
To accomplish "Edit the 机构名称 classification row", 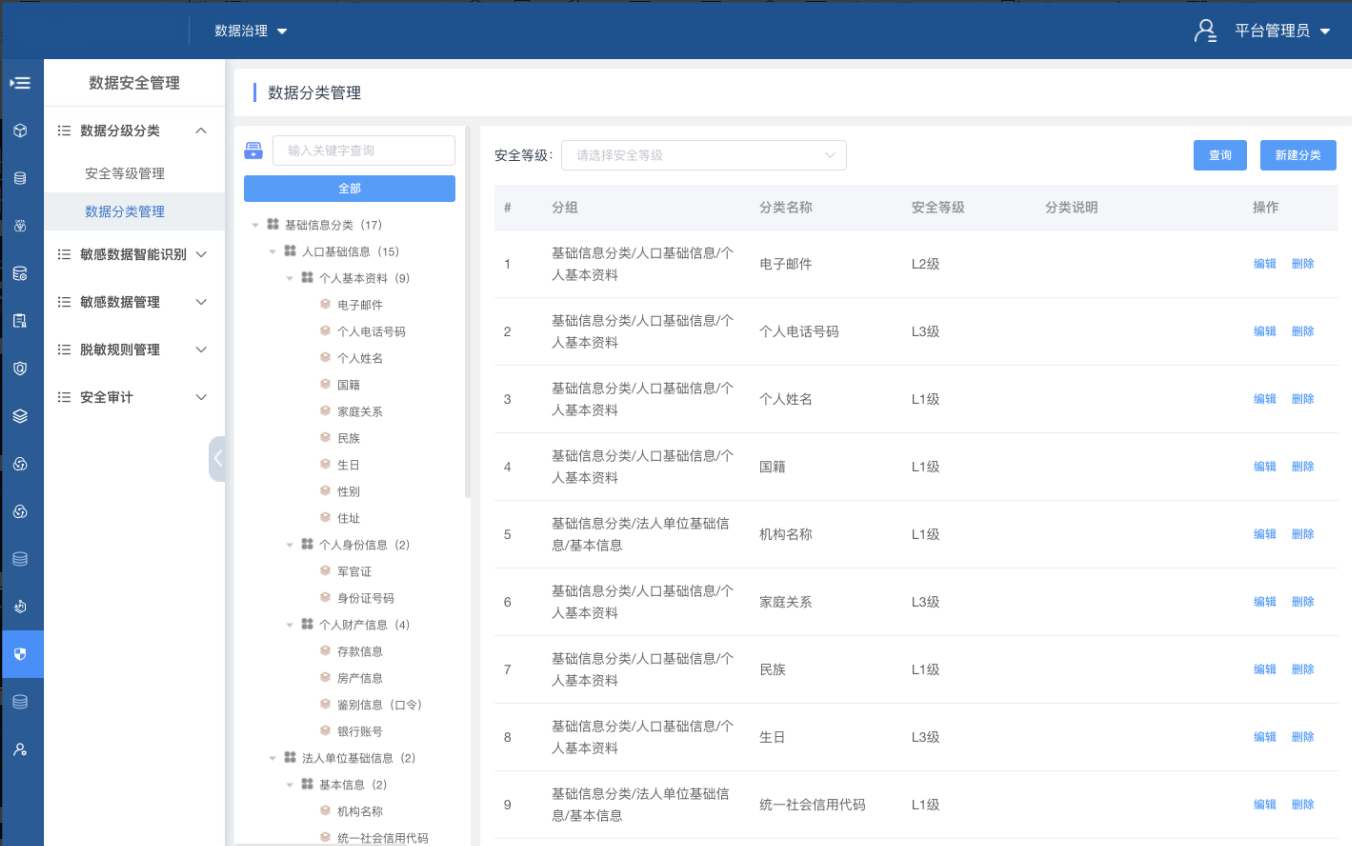I will pos(1265,534).
